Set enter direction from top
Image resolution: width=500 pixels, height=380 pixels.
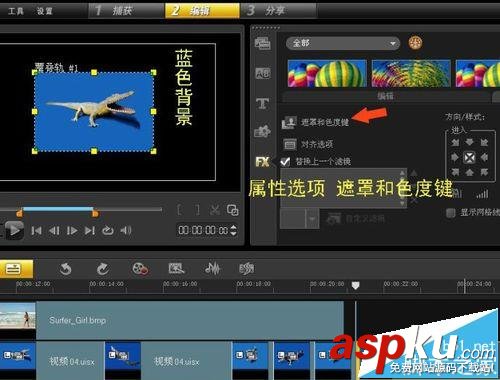click(x=469, y=142)
